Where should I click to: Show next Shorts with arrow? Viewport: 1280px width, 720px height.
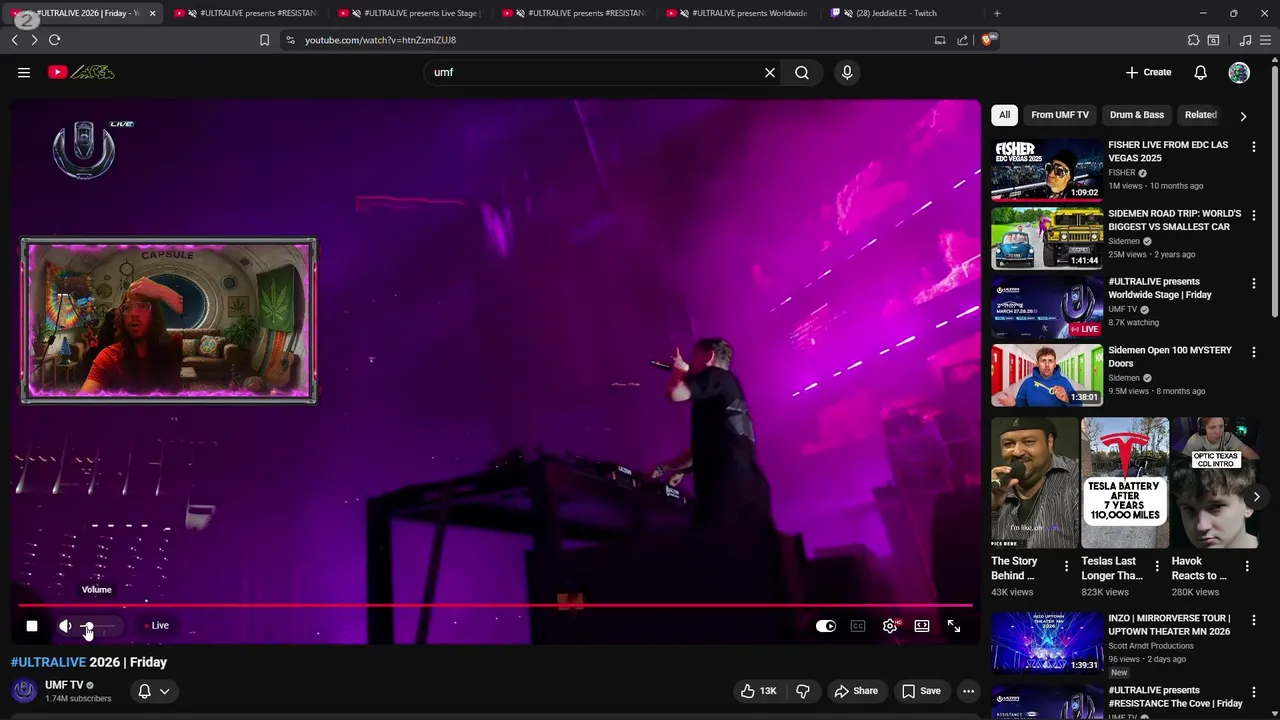pos(1257,496)
